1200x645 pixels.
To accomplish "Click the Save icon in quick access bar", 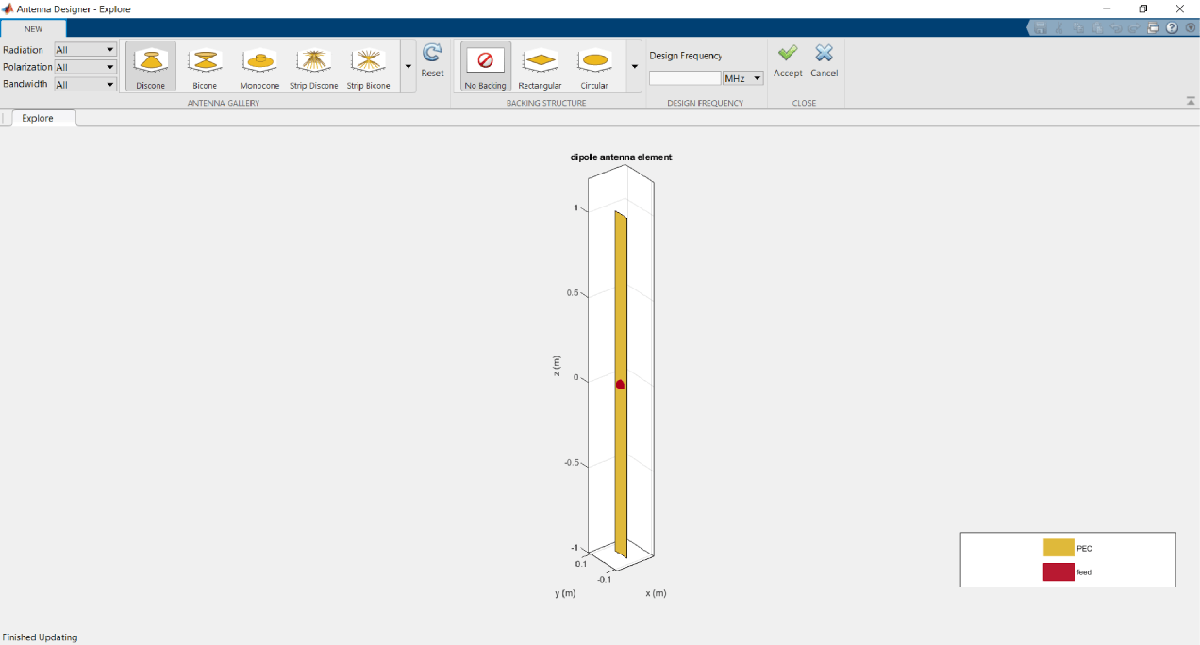I will point(1041,28).
